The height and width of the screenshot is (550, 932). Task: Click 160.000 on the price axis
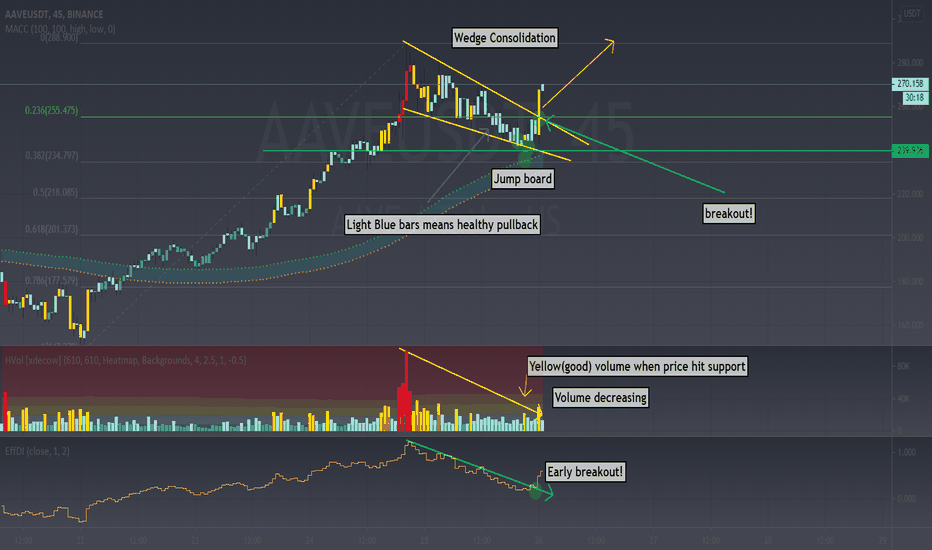910,325
